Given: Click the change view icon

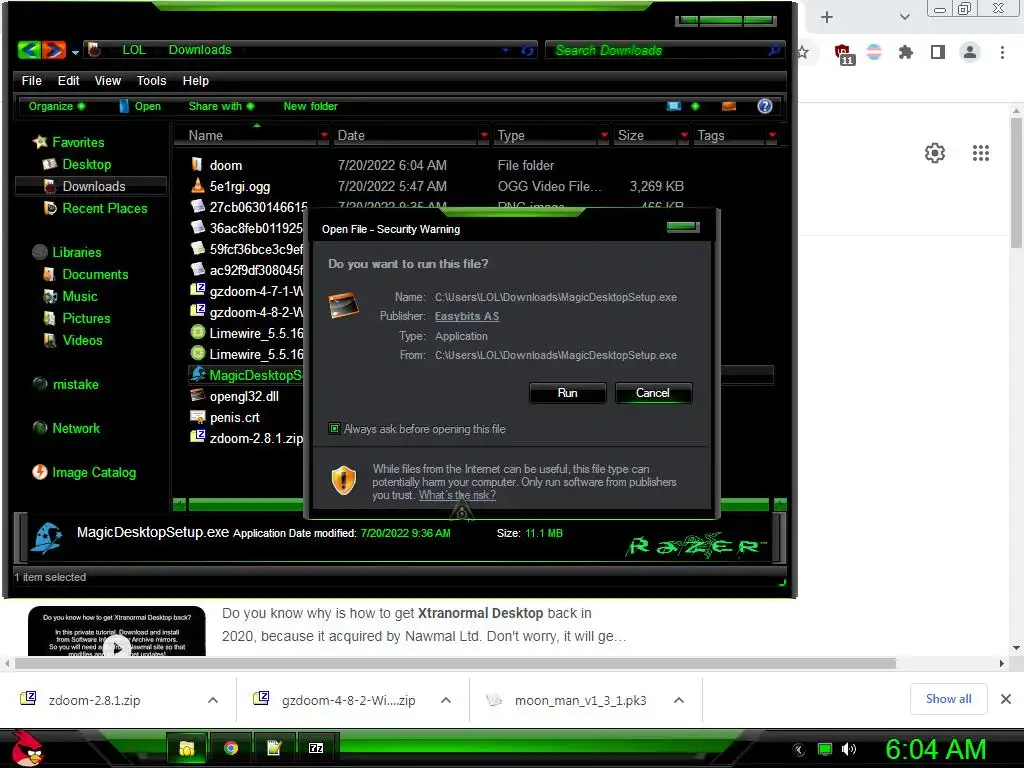Looking at the screenshot, I should 673,106.
